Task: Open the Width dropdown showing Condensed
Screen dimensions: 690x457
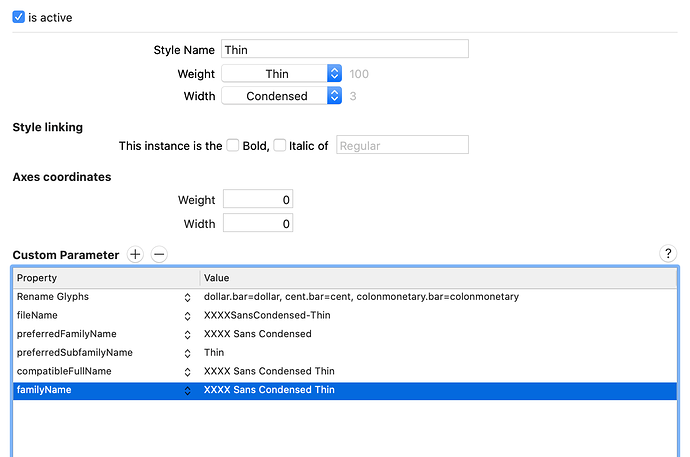Action: [282, 95]
